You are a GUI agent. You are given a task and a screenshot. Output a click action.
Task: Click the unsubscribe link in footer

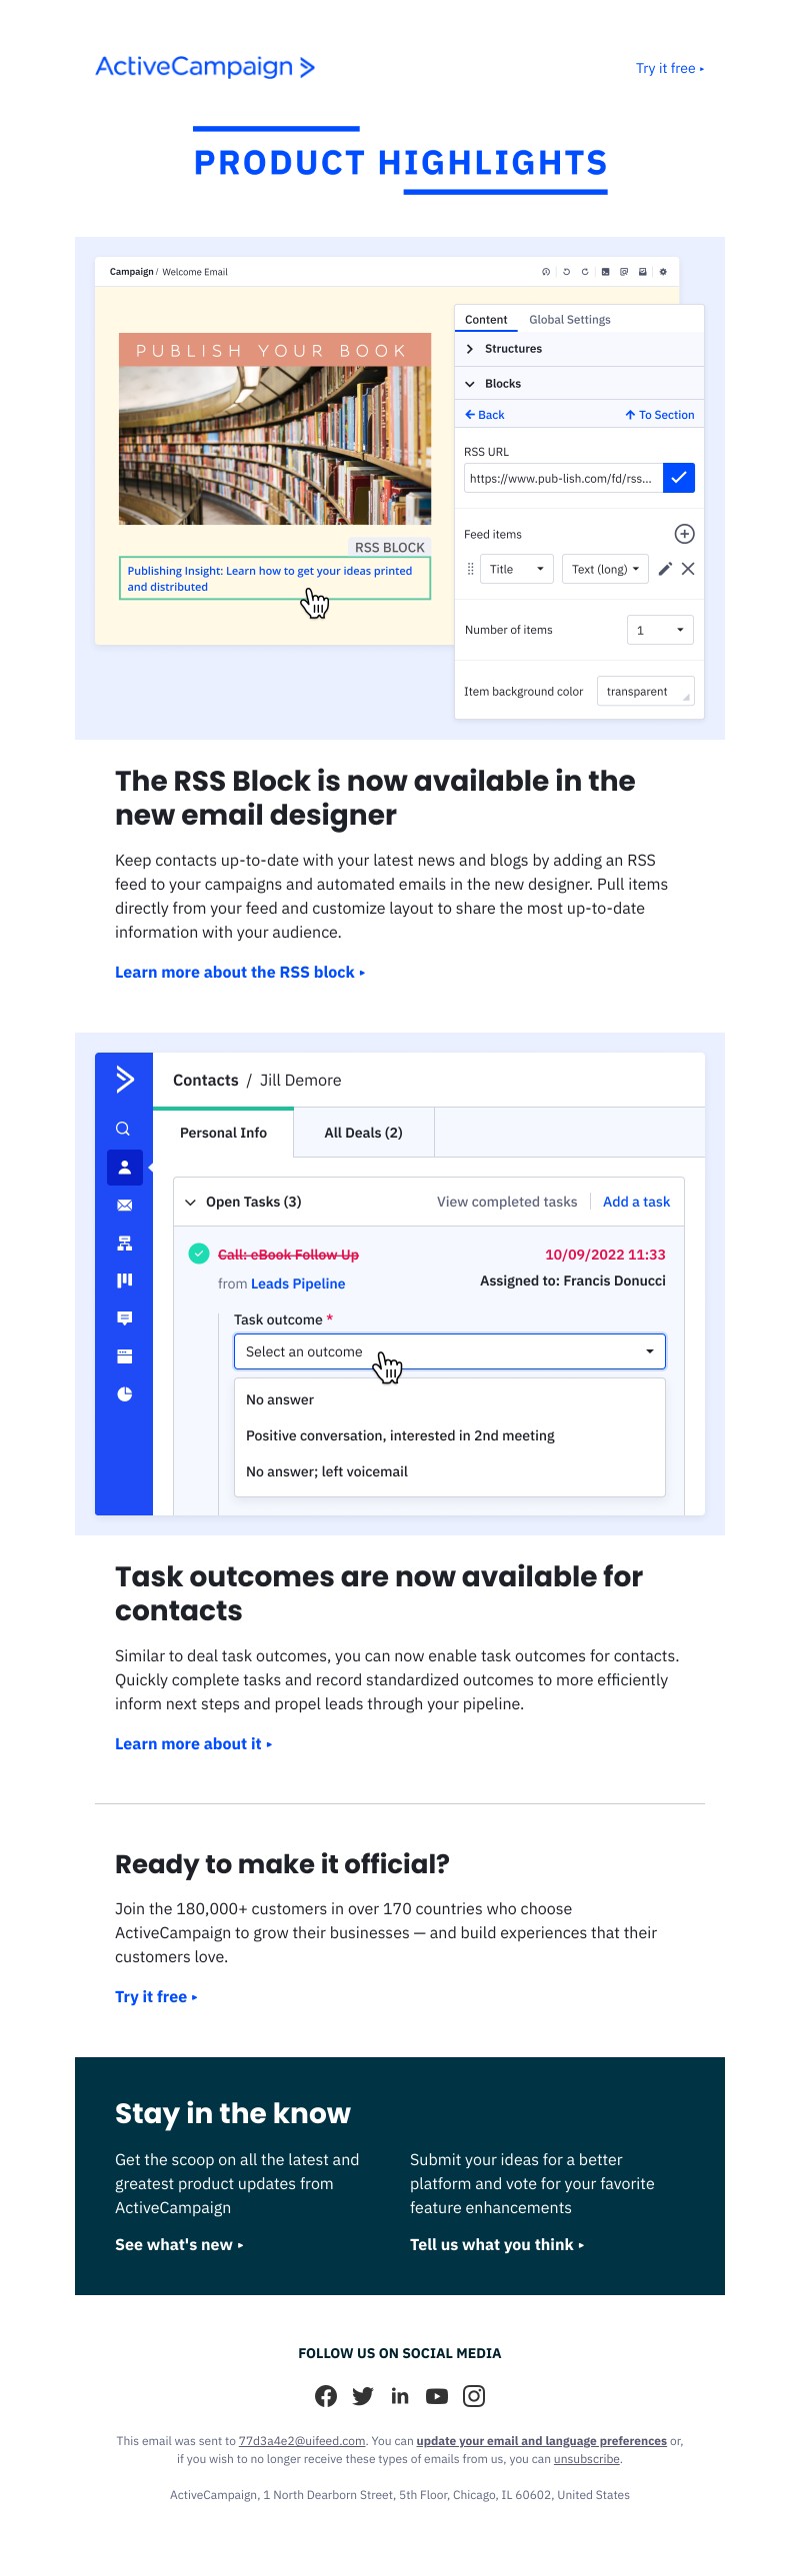pos(586,2459)
